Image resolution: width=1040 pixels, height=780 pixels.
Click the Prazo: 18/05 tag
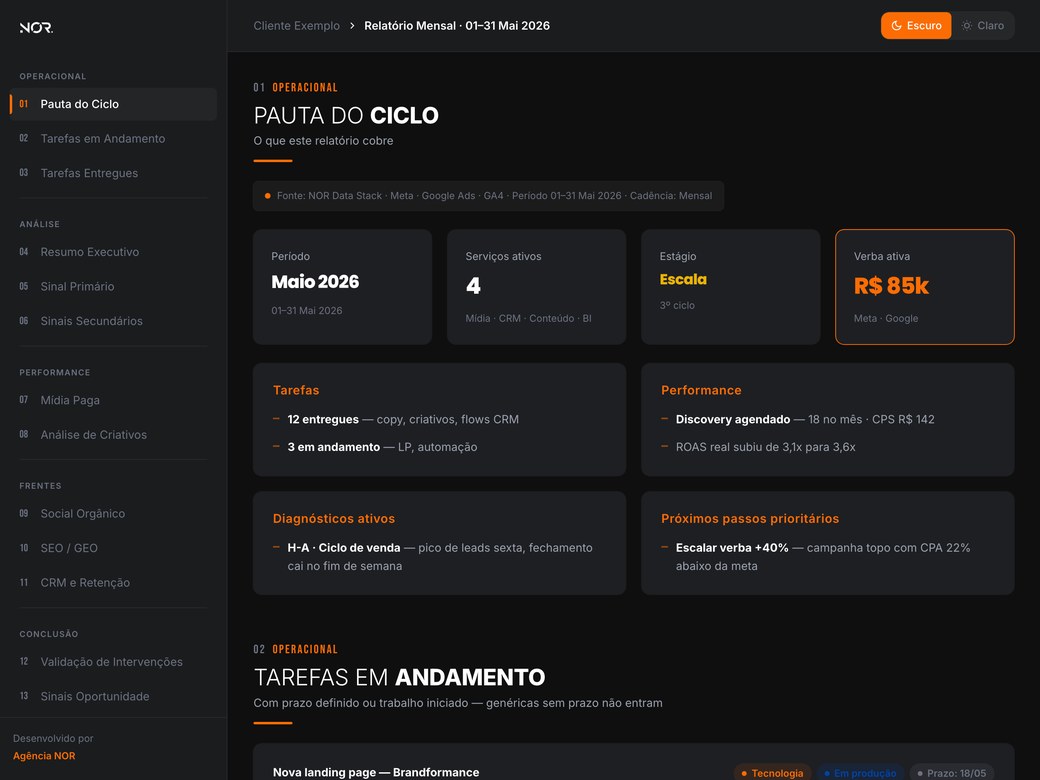tap(951, 773)
